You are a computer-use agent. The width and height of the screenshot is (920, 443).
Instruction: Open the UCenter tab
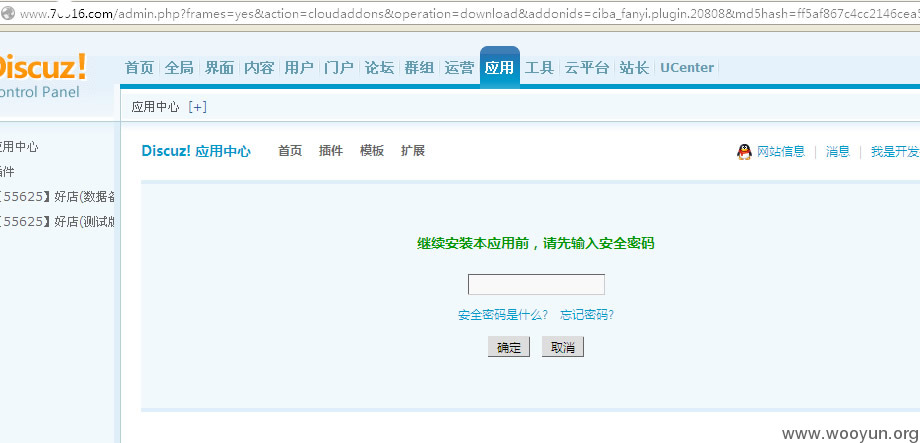click(x=686, y=67)
